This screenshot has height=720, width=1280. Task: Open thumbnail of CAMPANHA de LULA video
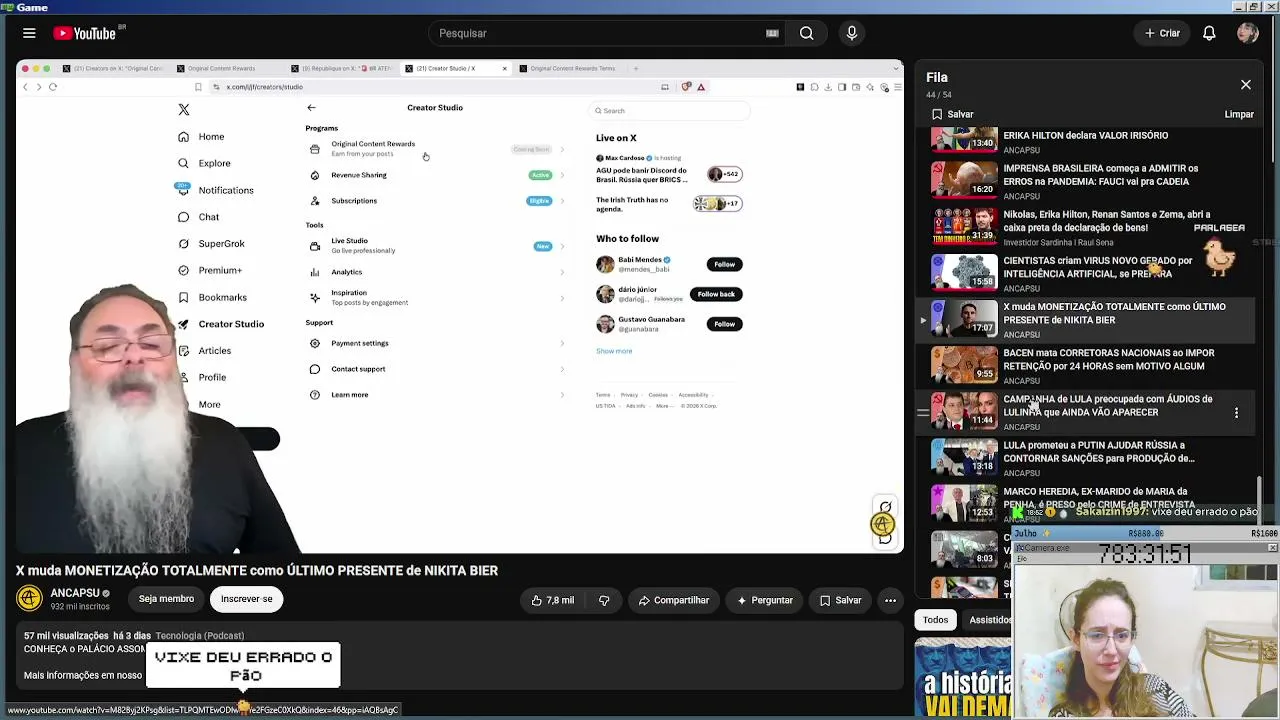[x=964, y=410]
